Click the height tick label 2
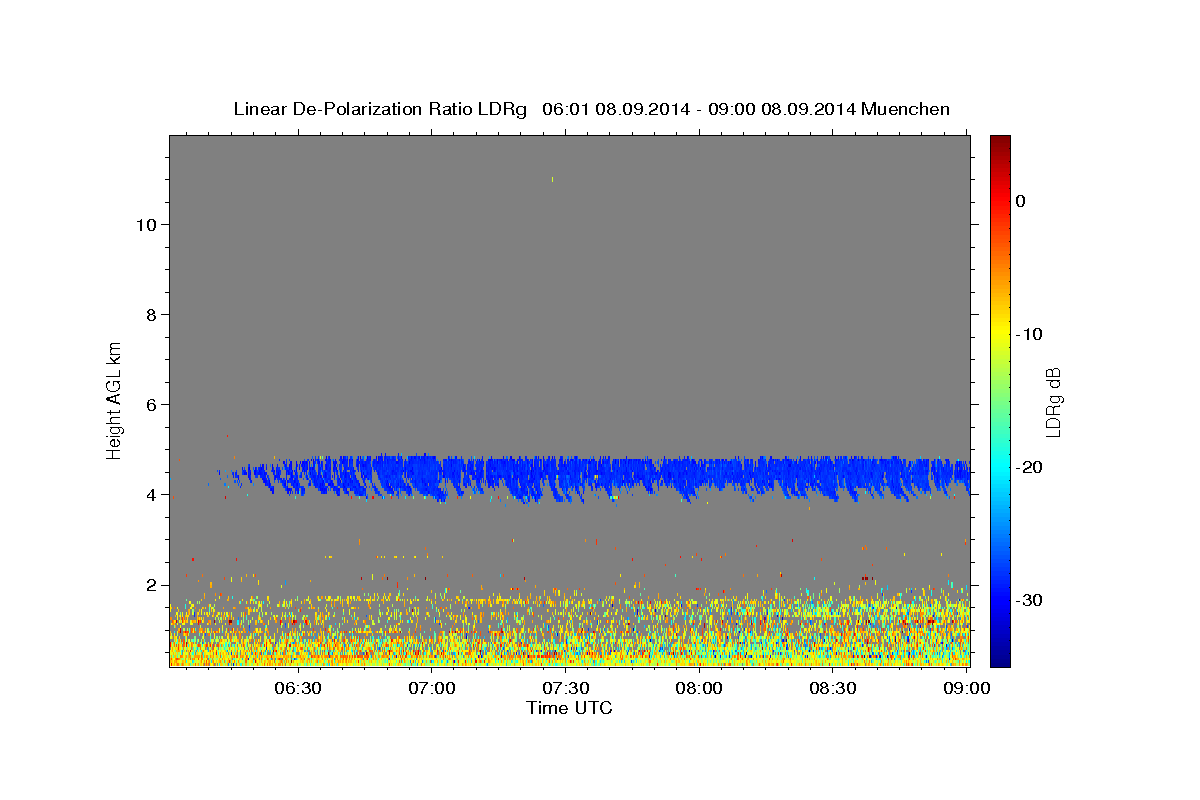The width and height of the screenshot is (1200, 800). (150, 585)
